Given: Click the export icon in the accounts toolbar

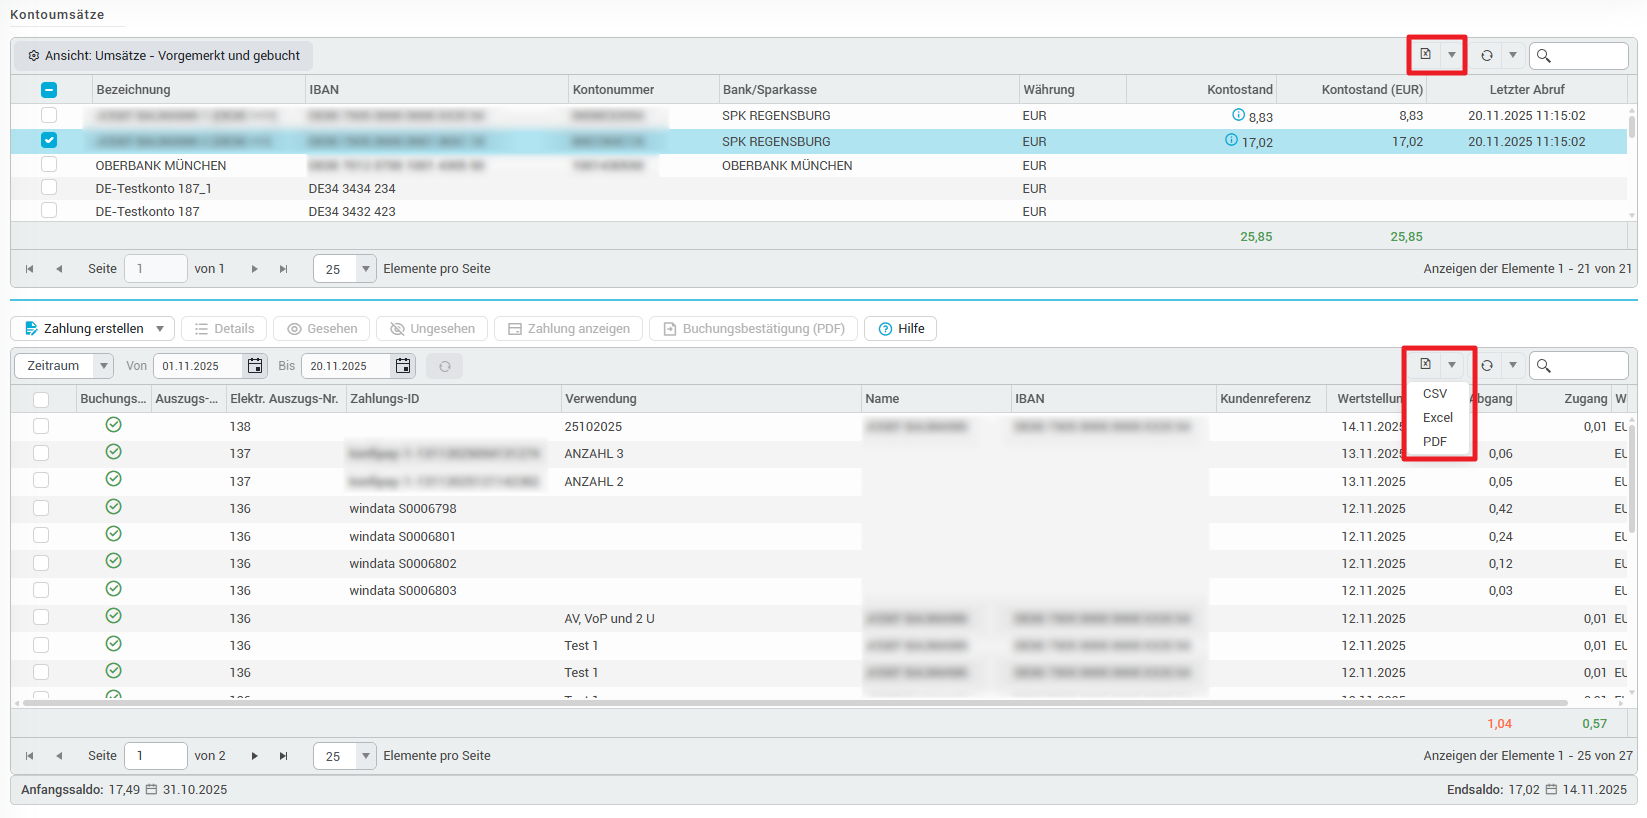Looking at the screenshot, I should [x=1425, y=55].
